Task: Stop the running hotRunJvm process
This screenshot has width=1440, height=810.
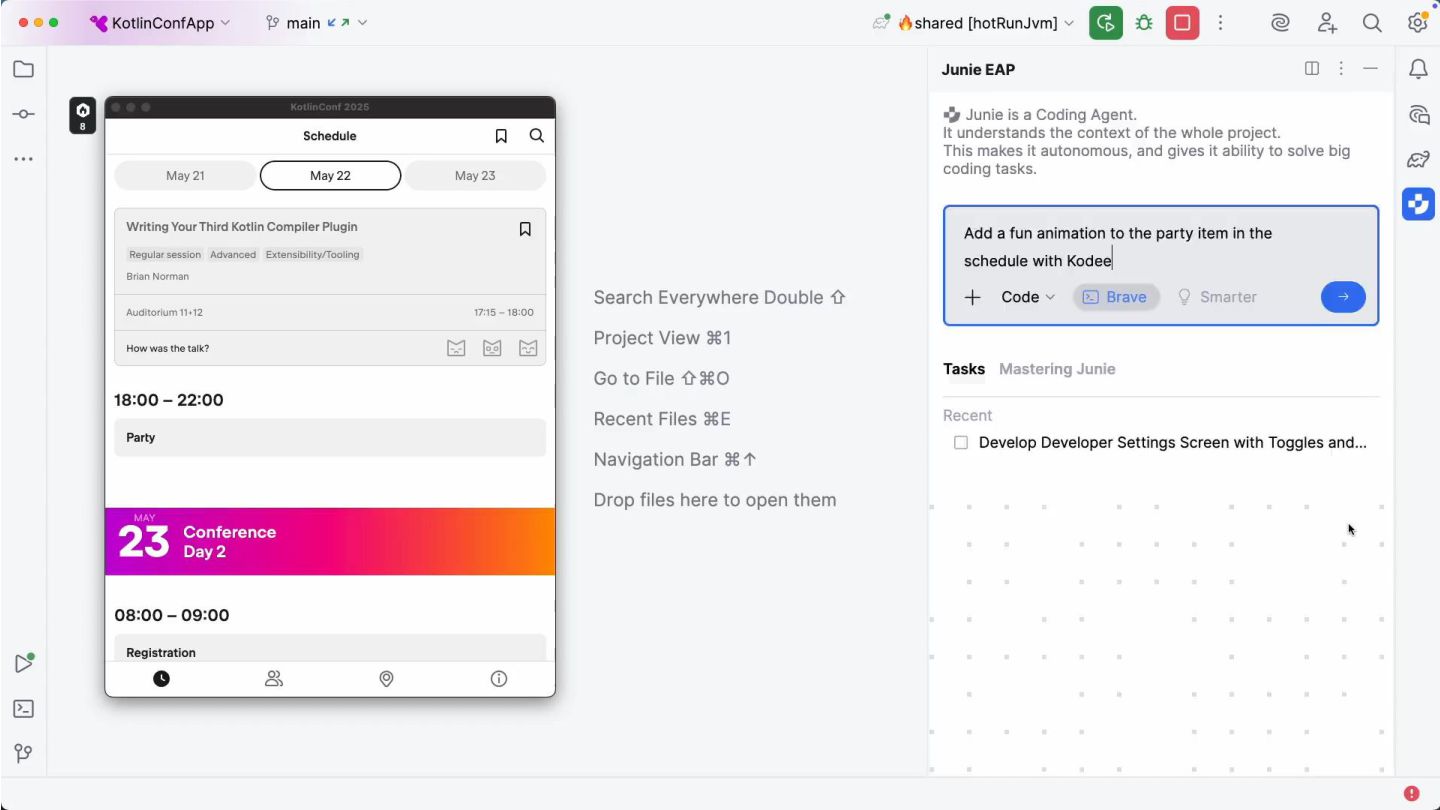Action: [1182, 23]
